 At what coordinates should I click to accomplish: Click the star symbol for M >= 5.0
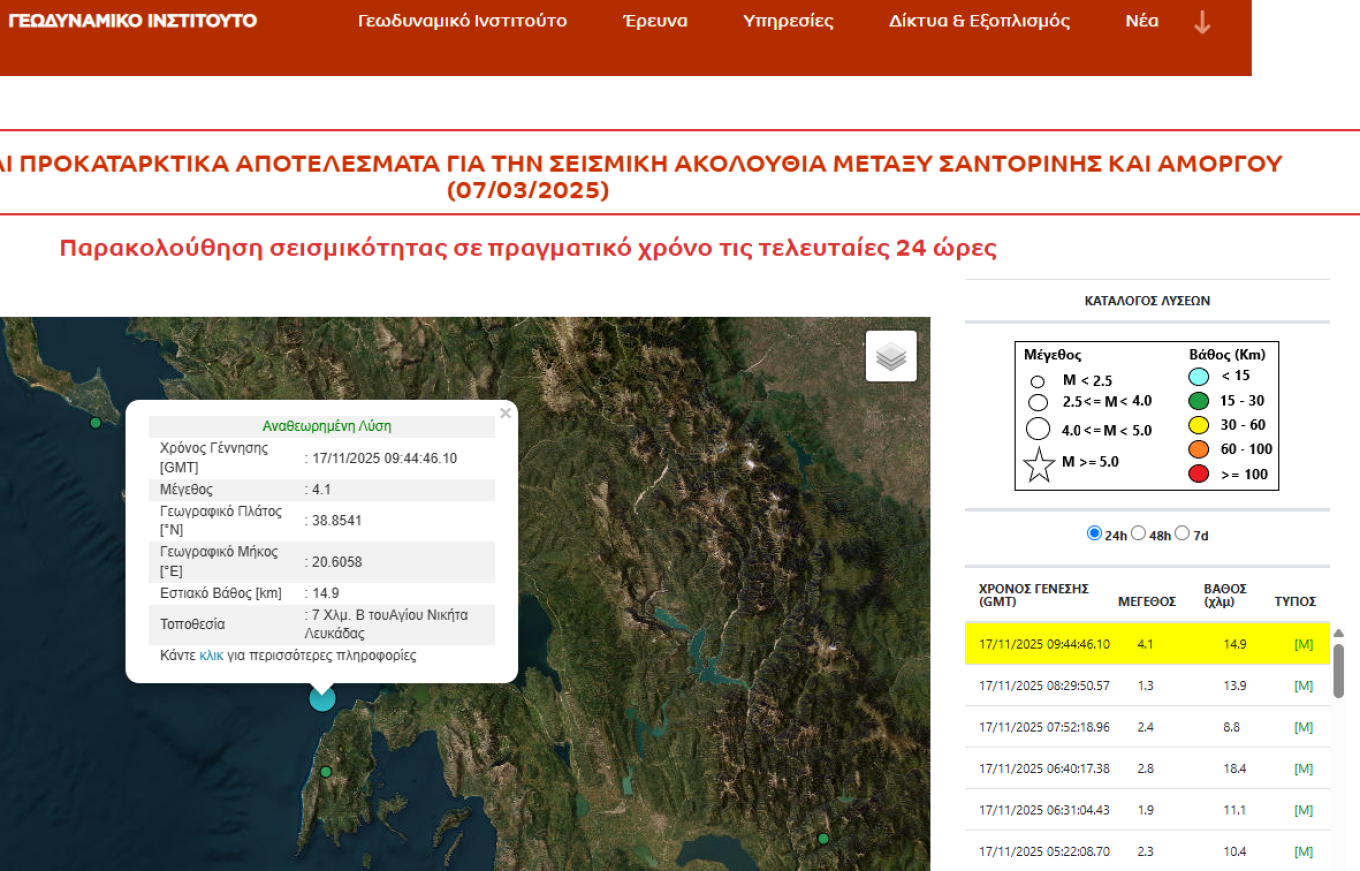pyautogui.click(x=1041, y=462)
